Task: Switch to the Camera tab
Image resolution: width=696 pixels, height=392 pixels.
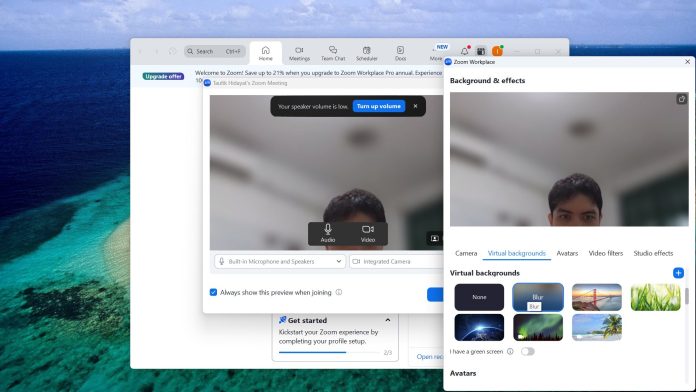Action: (466, 253)
